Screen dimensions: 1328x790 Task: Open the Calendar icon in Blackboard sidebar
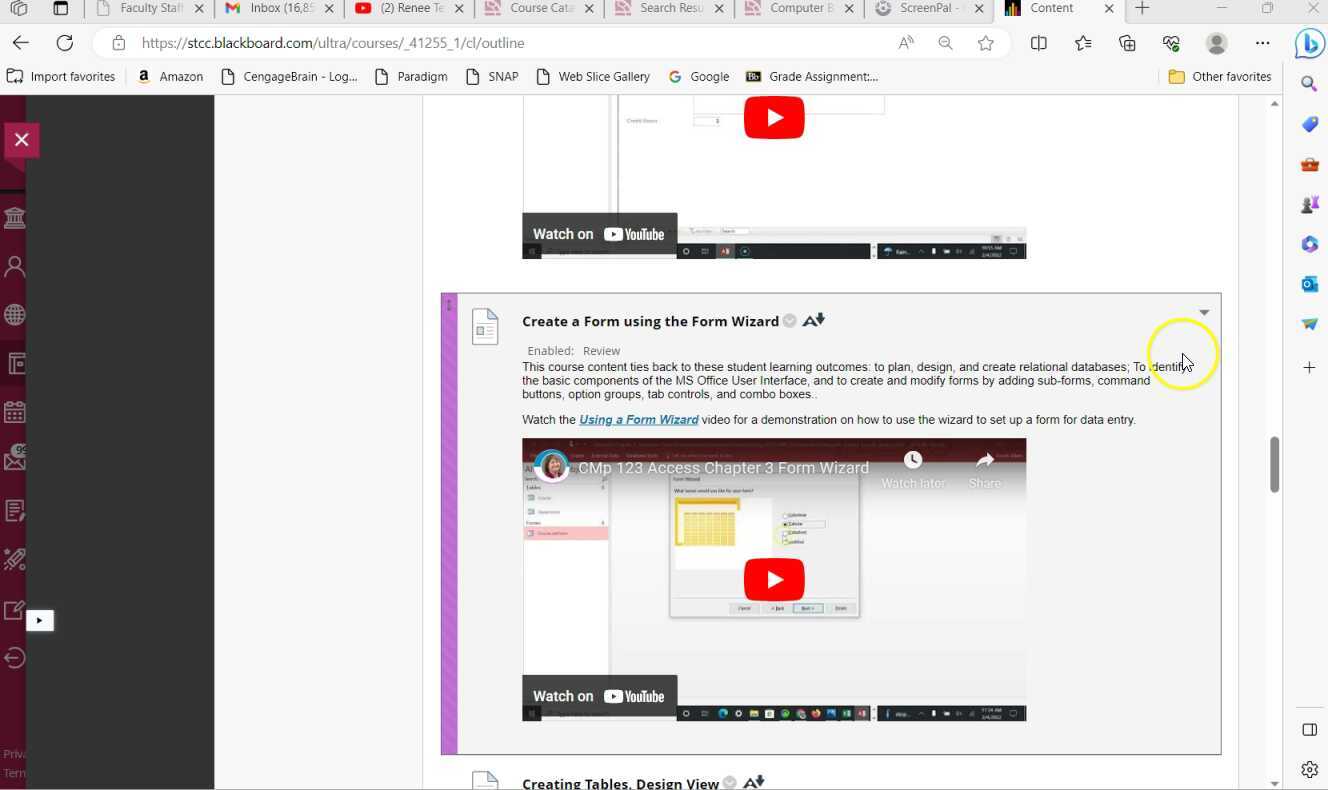point(15,412)
